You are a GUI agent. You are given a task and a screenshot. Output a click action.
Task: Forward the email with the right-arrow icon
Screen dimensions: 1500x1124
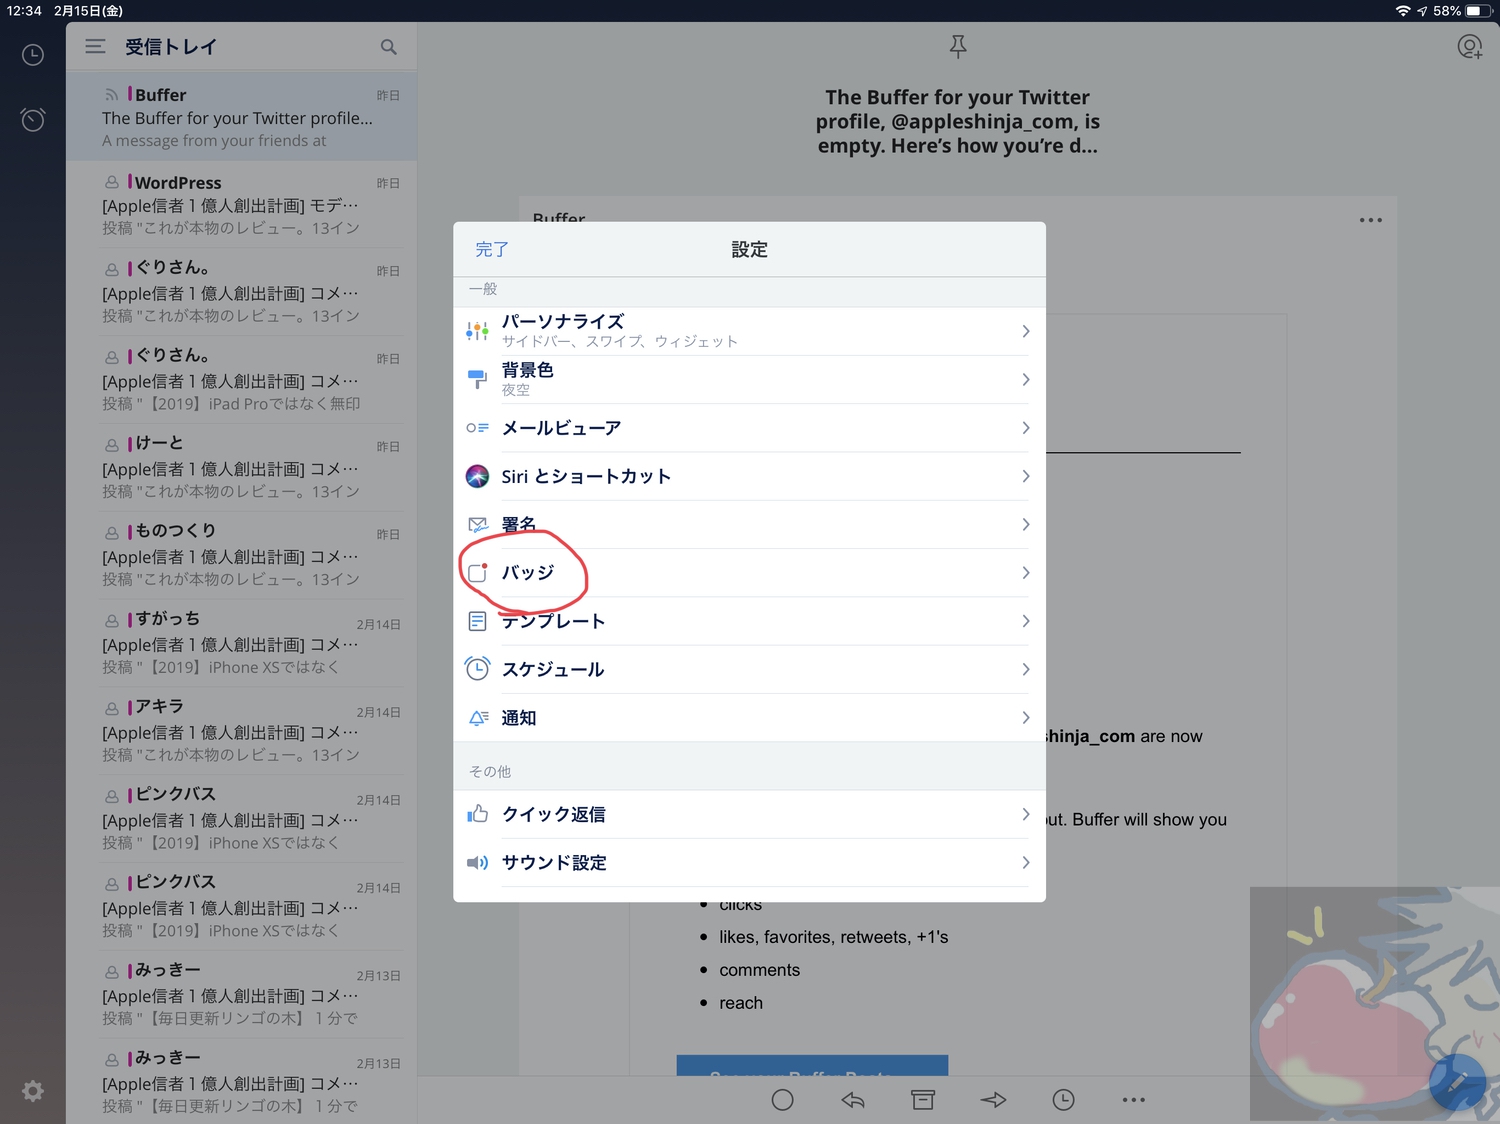(993, 1100)
